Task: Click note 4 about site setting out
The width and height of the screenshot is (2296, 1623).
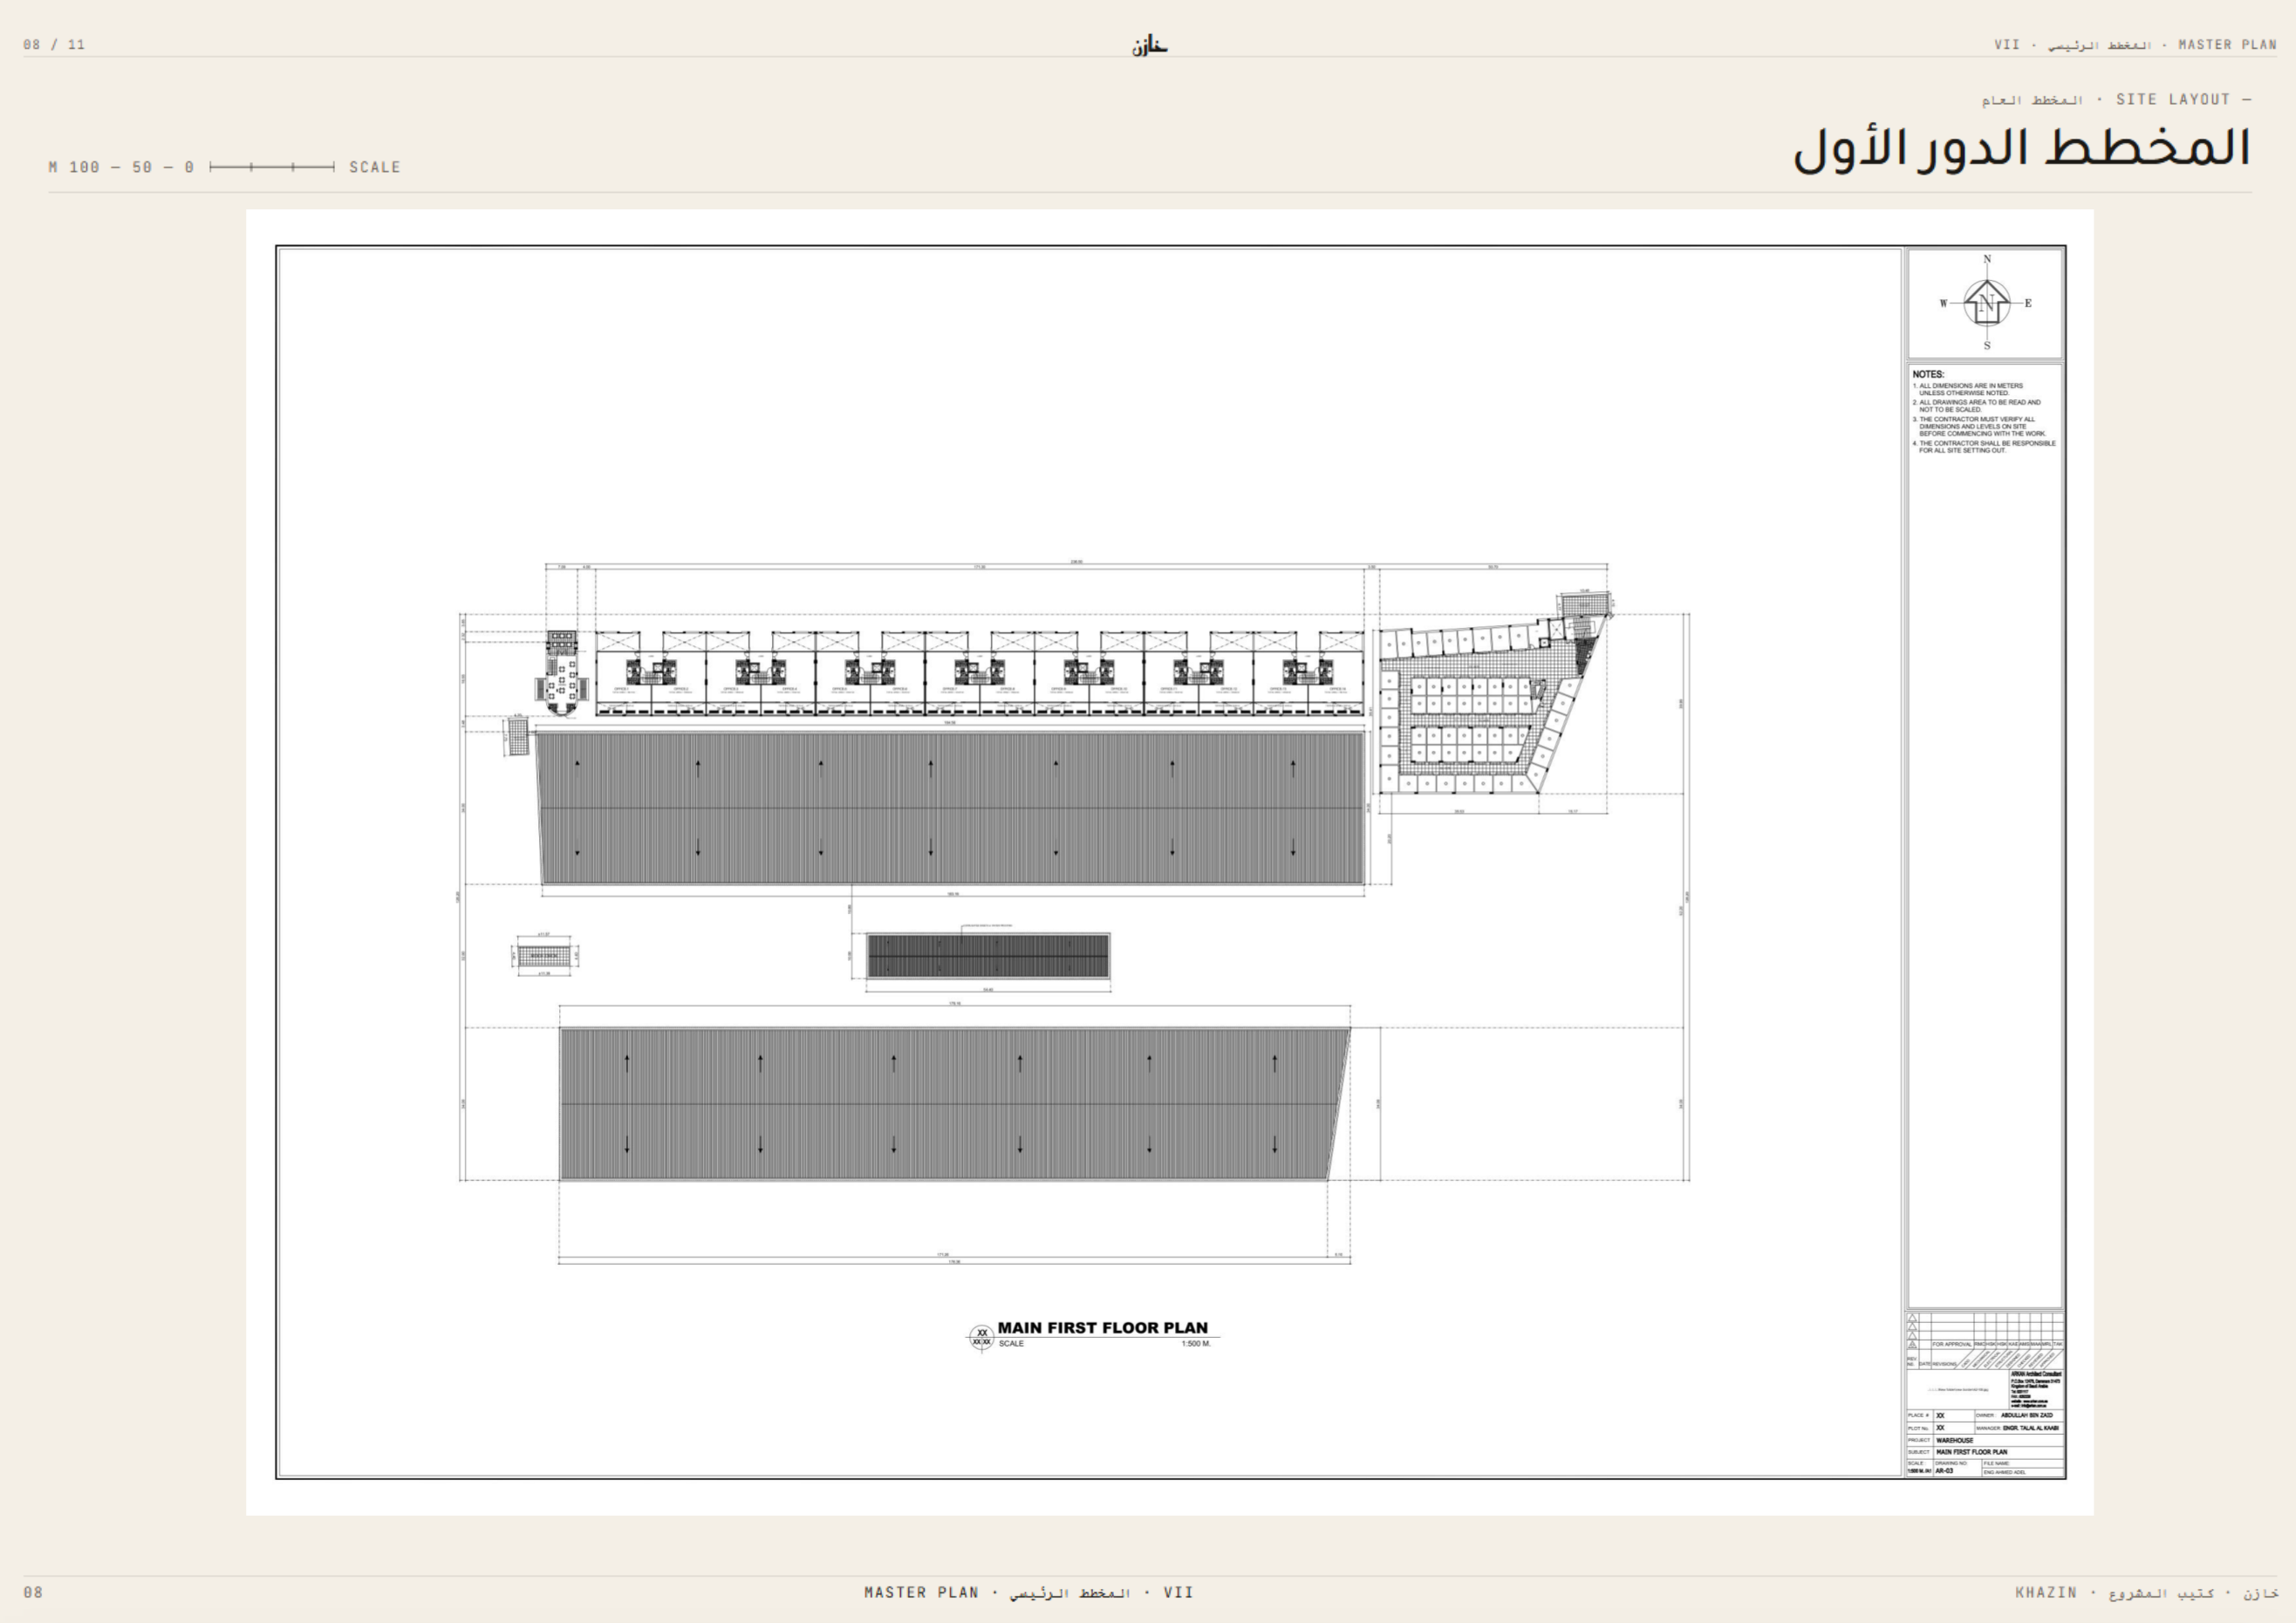Action: pyautogui.click(x=1984, y=447)
